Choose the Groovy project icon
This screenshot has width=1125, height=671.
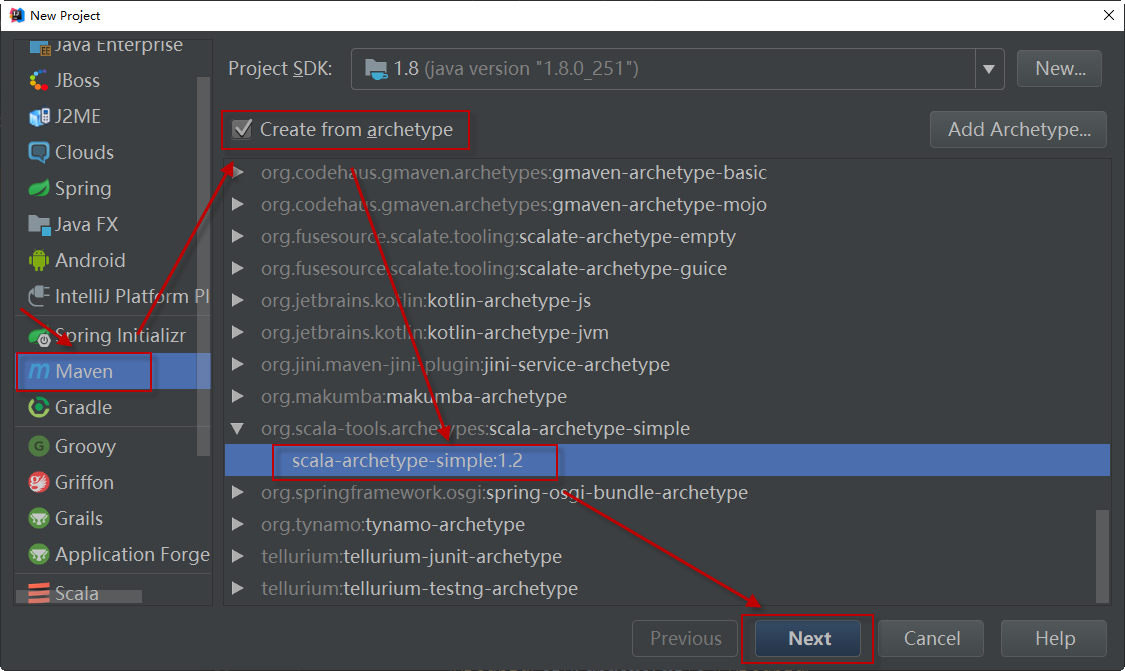coord(39,447)
